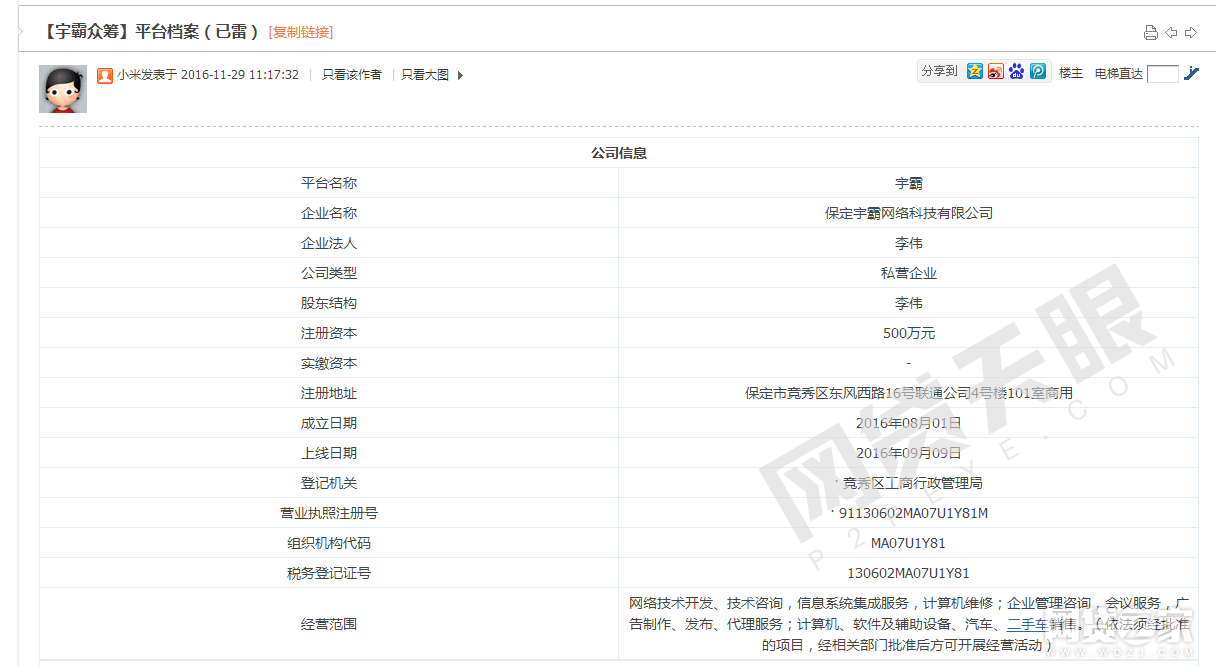Click the 成立日期 row label

pyautogui.click(x=329, y=423)
